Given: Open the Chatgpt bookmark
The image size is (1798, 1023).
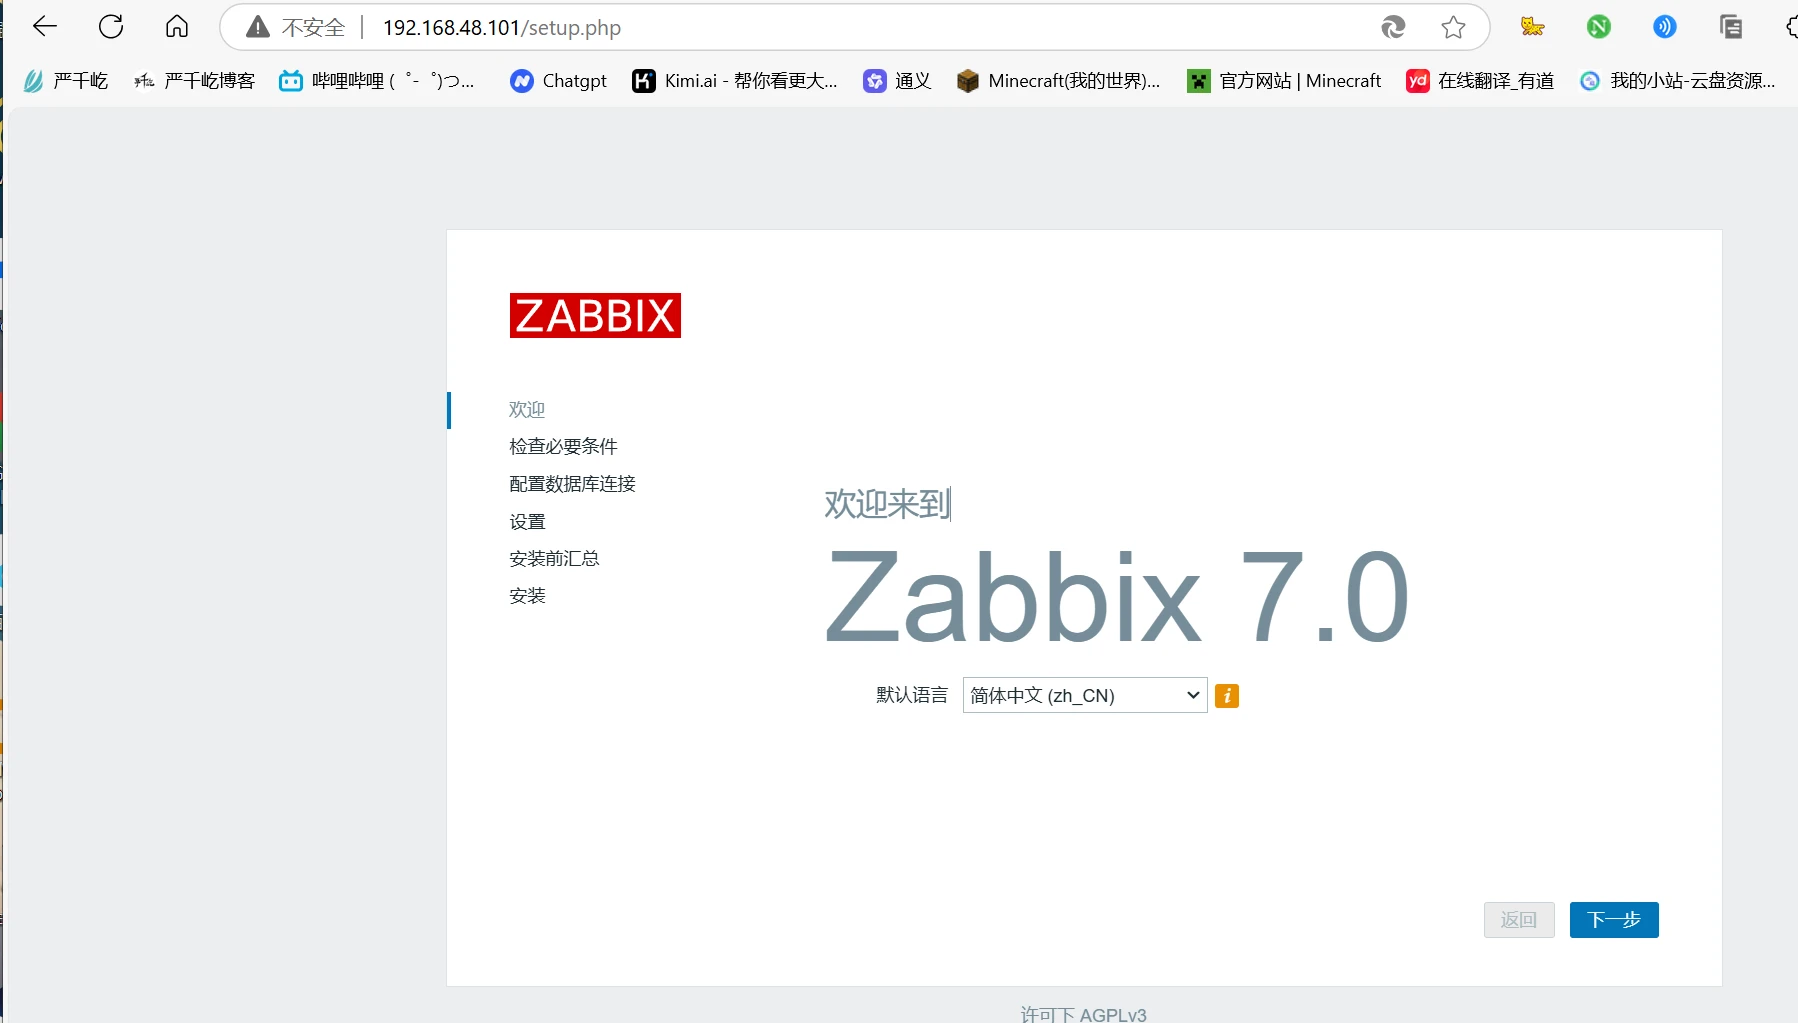Looking at the screenshot, I should (558, 81).
